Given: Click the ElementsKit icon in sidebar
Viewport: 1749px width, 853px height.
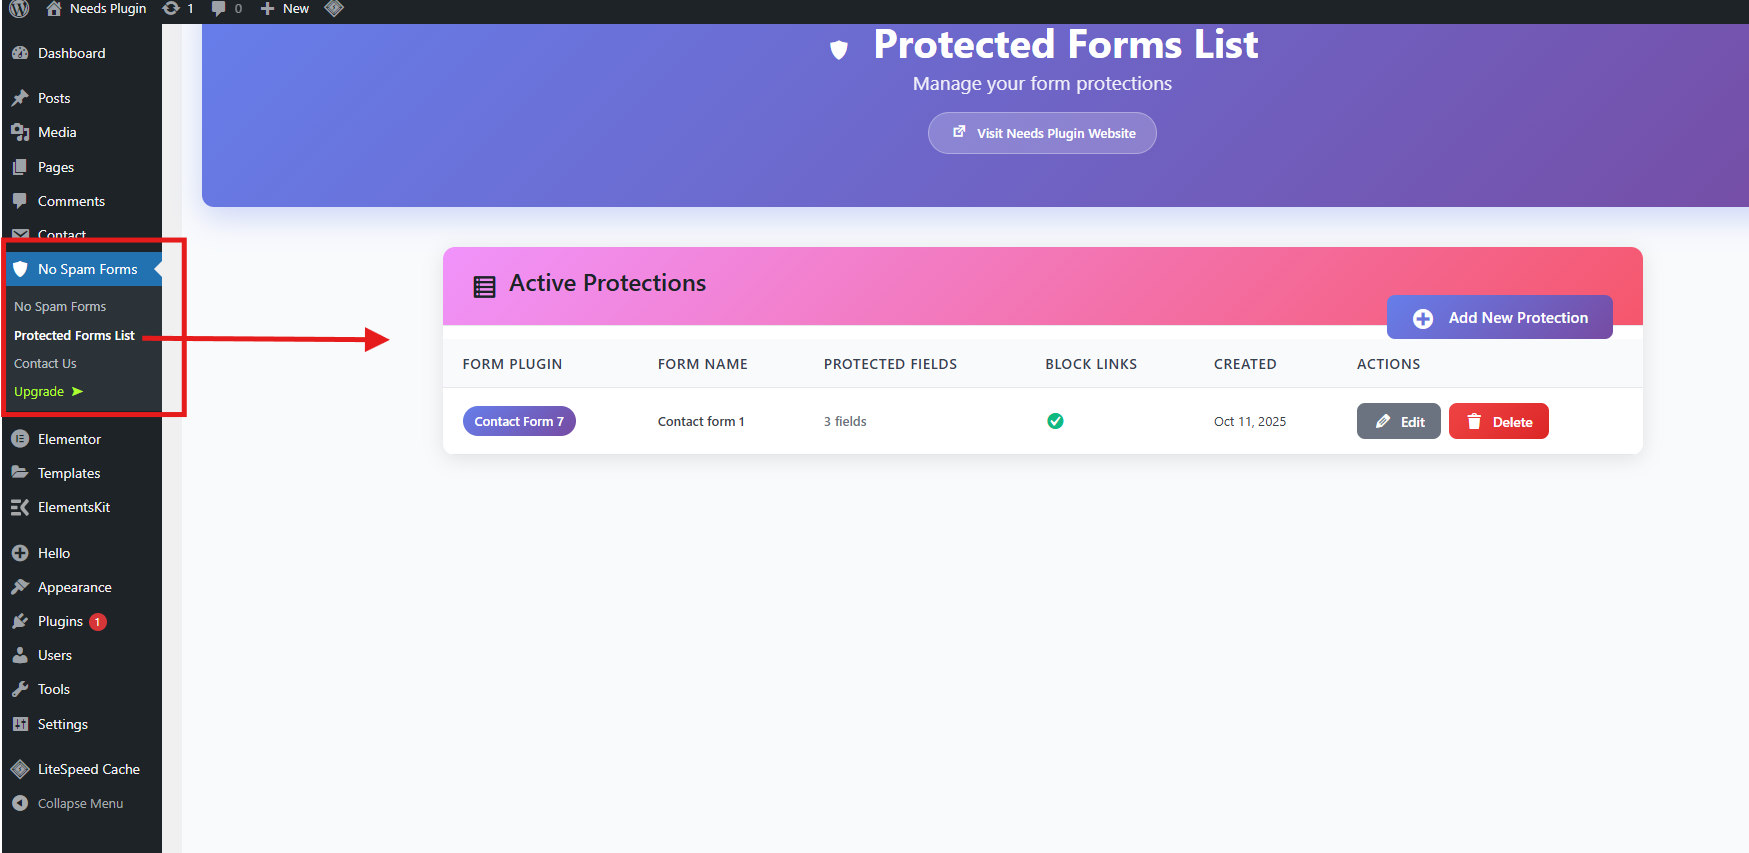Looking at the screenshot, I should coord(20,507).
